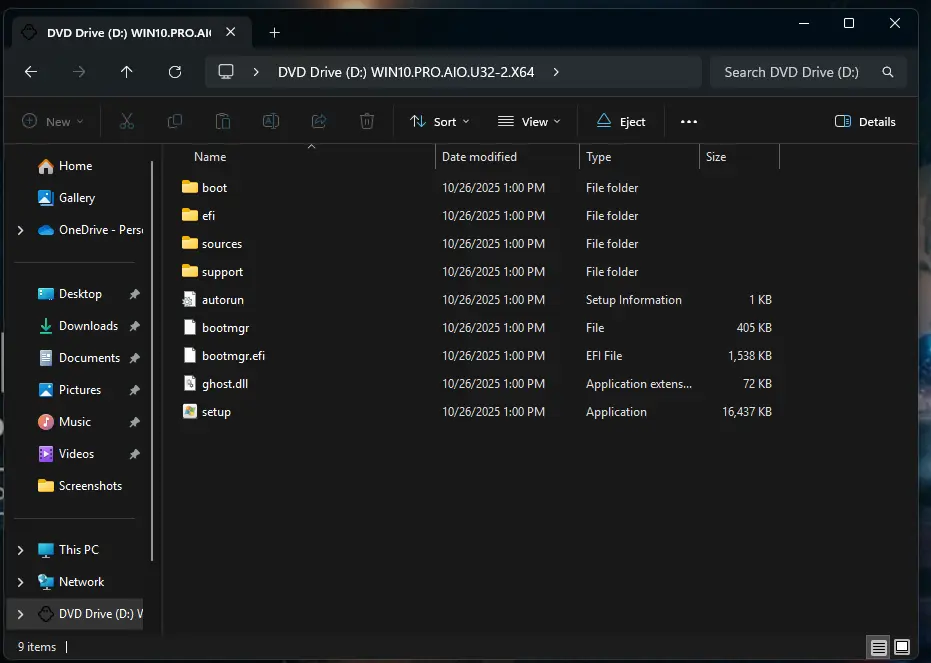
Task: Click the pin icon next to Documents
Action: 135,358
